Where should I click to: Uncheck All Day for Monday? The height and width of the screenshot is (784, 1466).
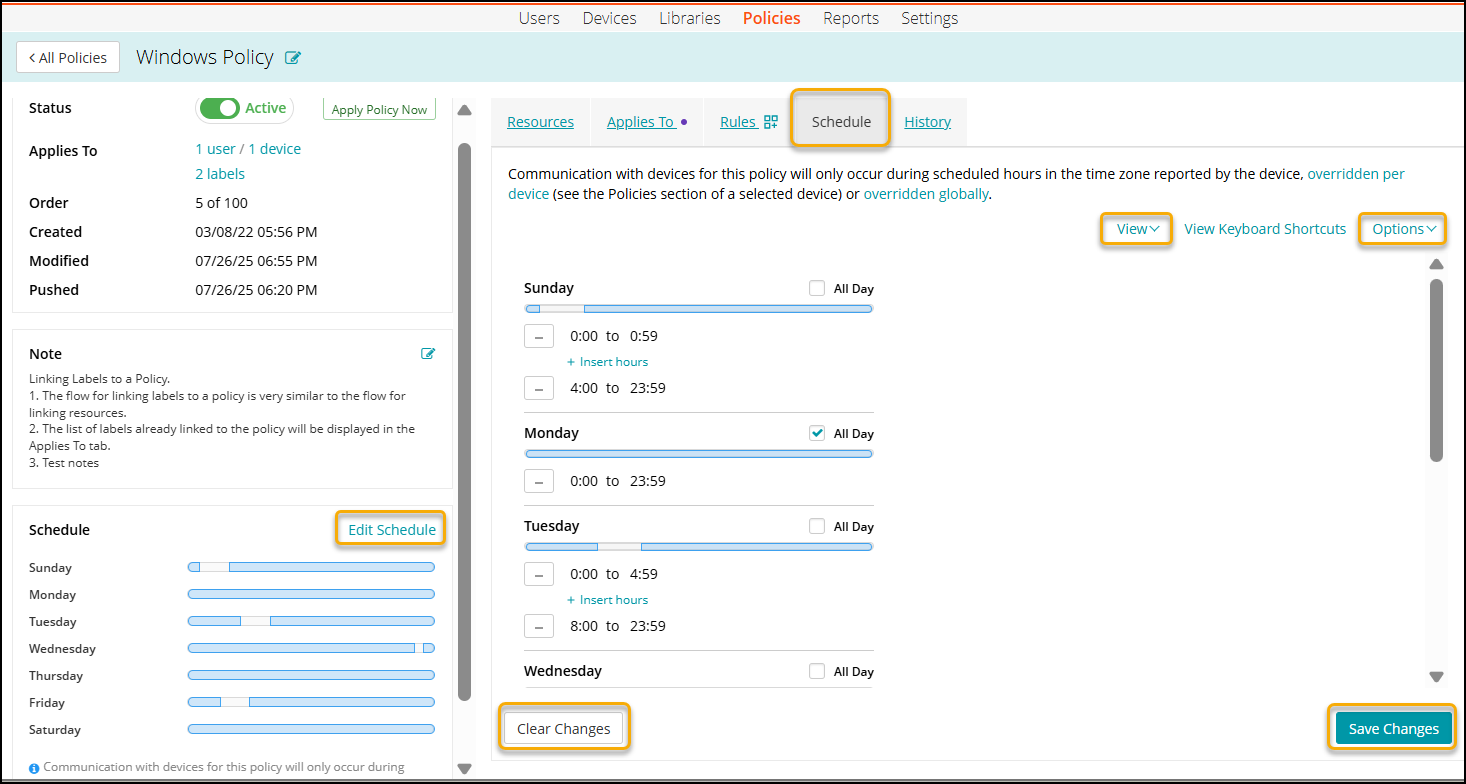pos(817,434)
